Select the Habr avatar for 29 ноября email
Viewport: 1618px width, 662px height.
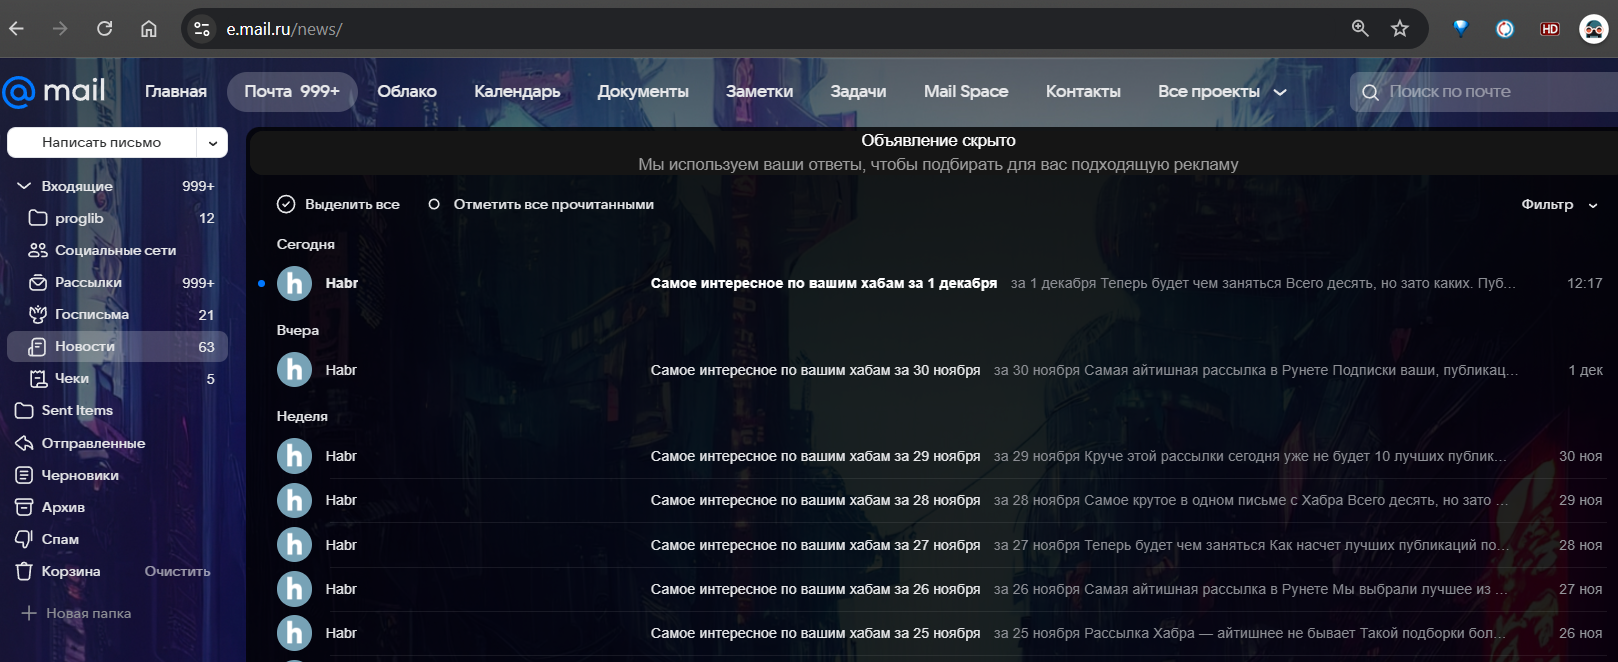click(x=294, y=456)
